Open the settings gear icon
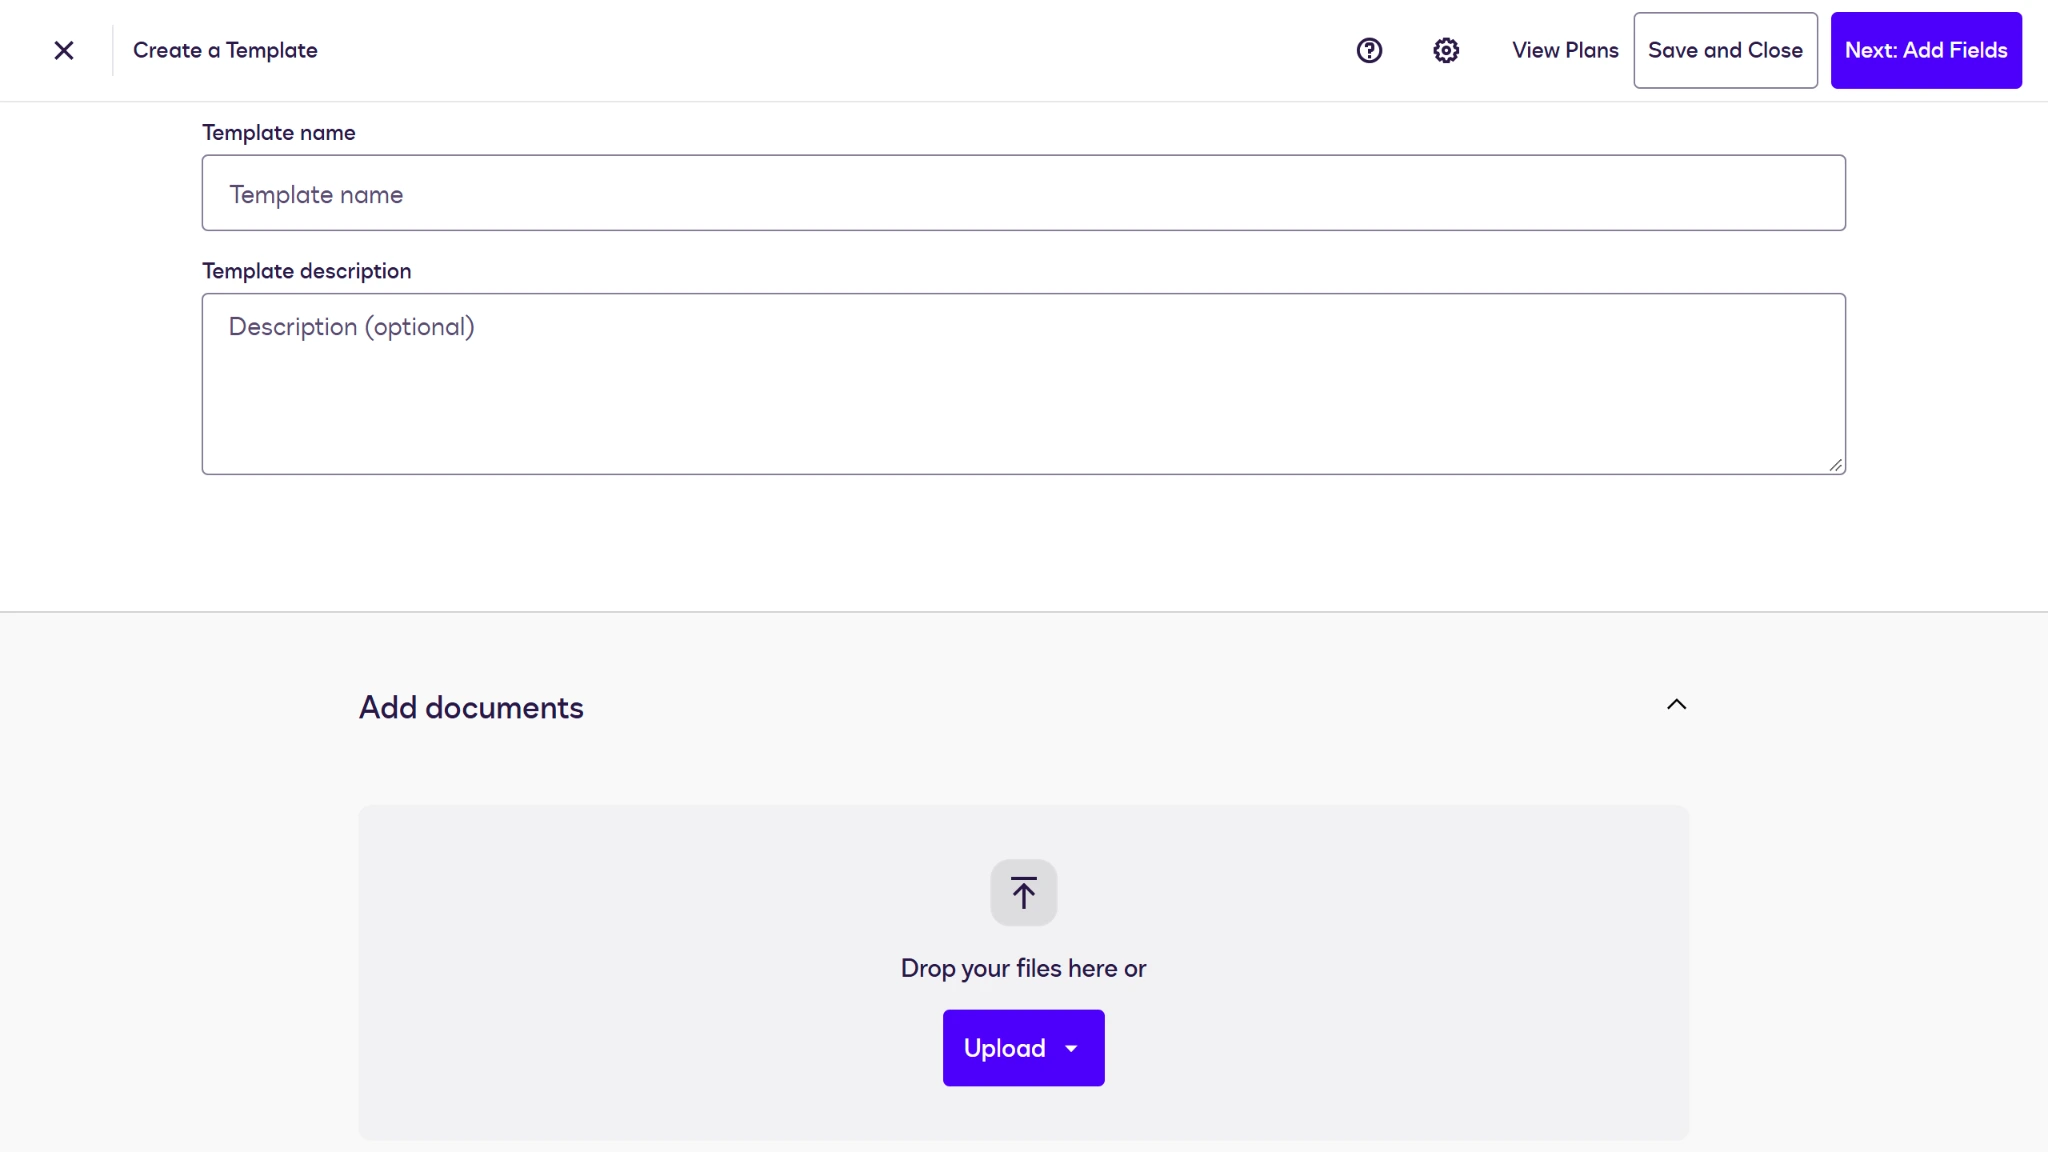This screenshot has height=1152, width=2048. coord(1446,50)
